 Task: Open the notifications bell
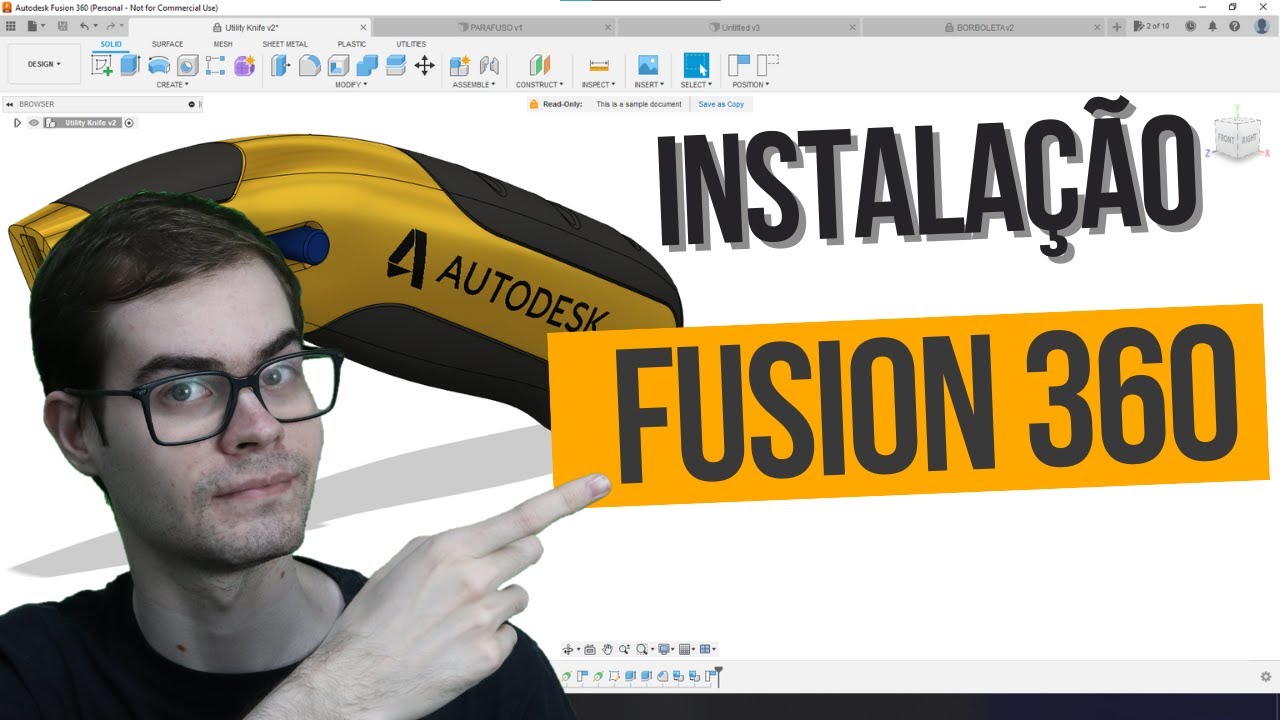(x=1213, y=26)
